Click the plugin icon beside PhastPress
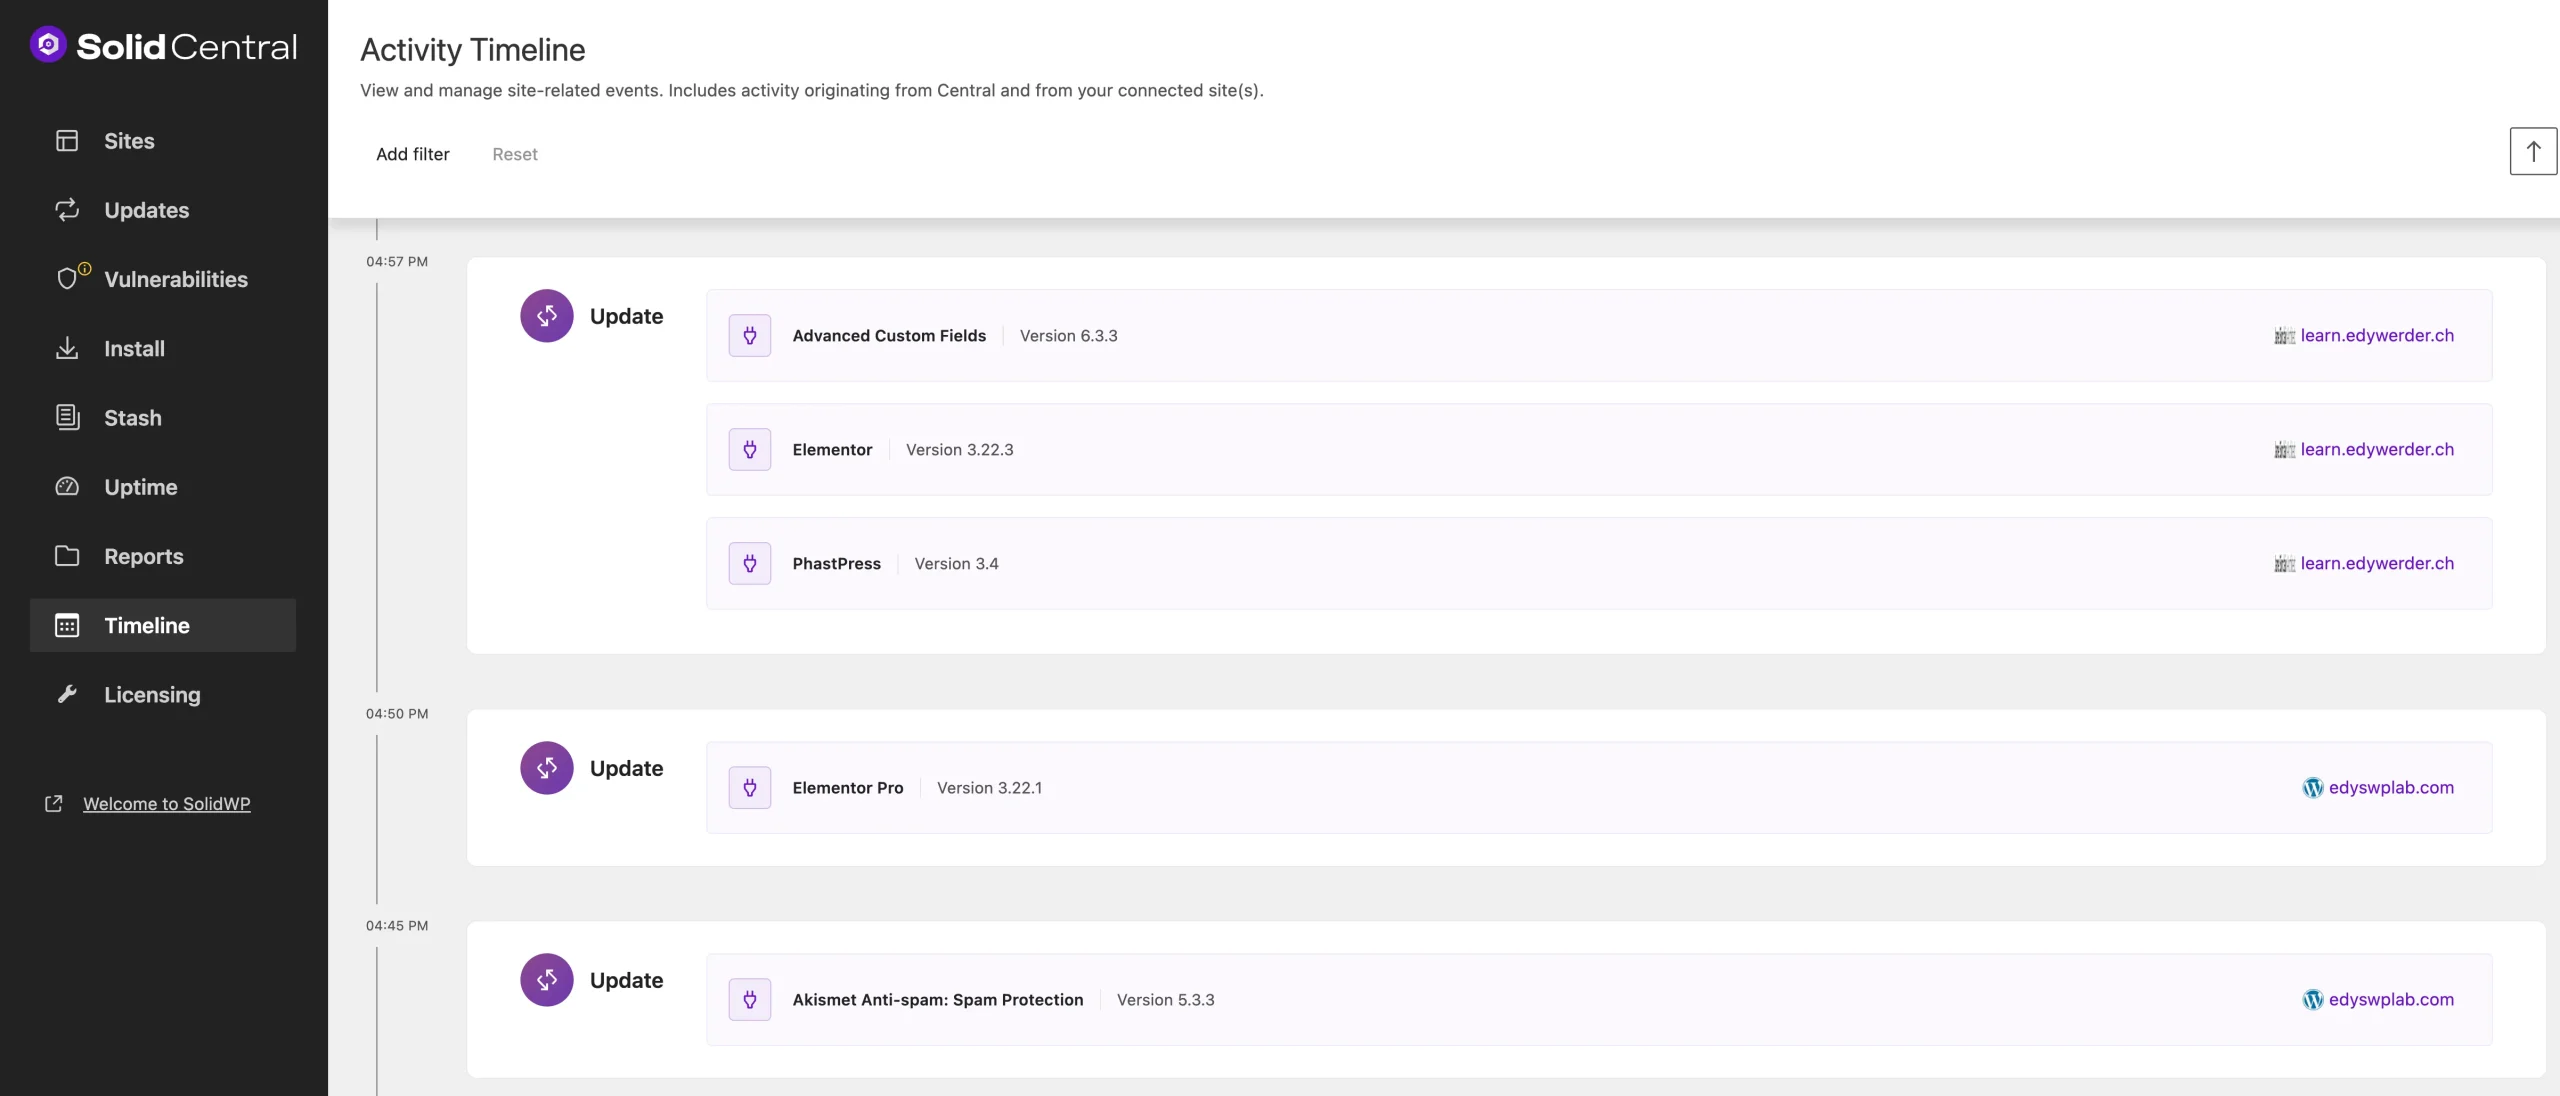 (749, 563)
